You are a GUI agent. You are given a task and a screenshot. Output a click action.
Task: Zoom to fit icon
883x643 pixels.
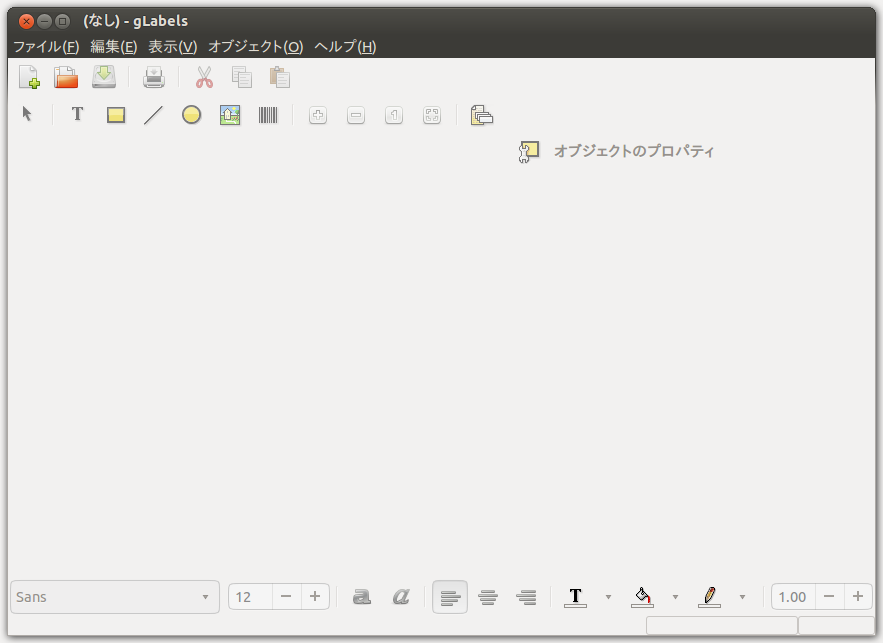(432, 115)
